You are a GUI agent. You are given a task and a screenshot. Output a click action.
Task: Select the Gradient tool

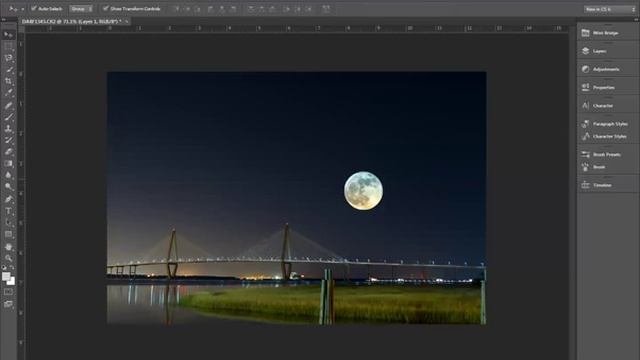tap(8, 163)
